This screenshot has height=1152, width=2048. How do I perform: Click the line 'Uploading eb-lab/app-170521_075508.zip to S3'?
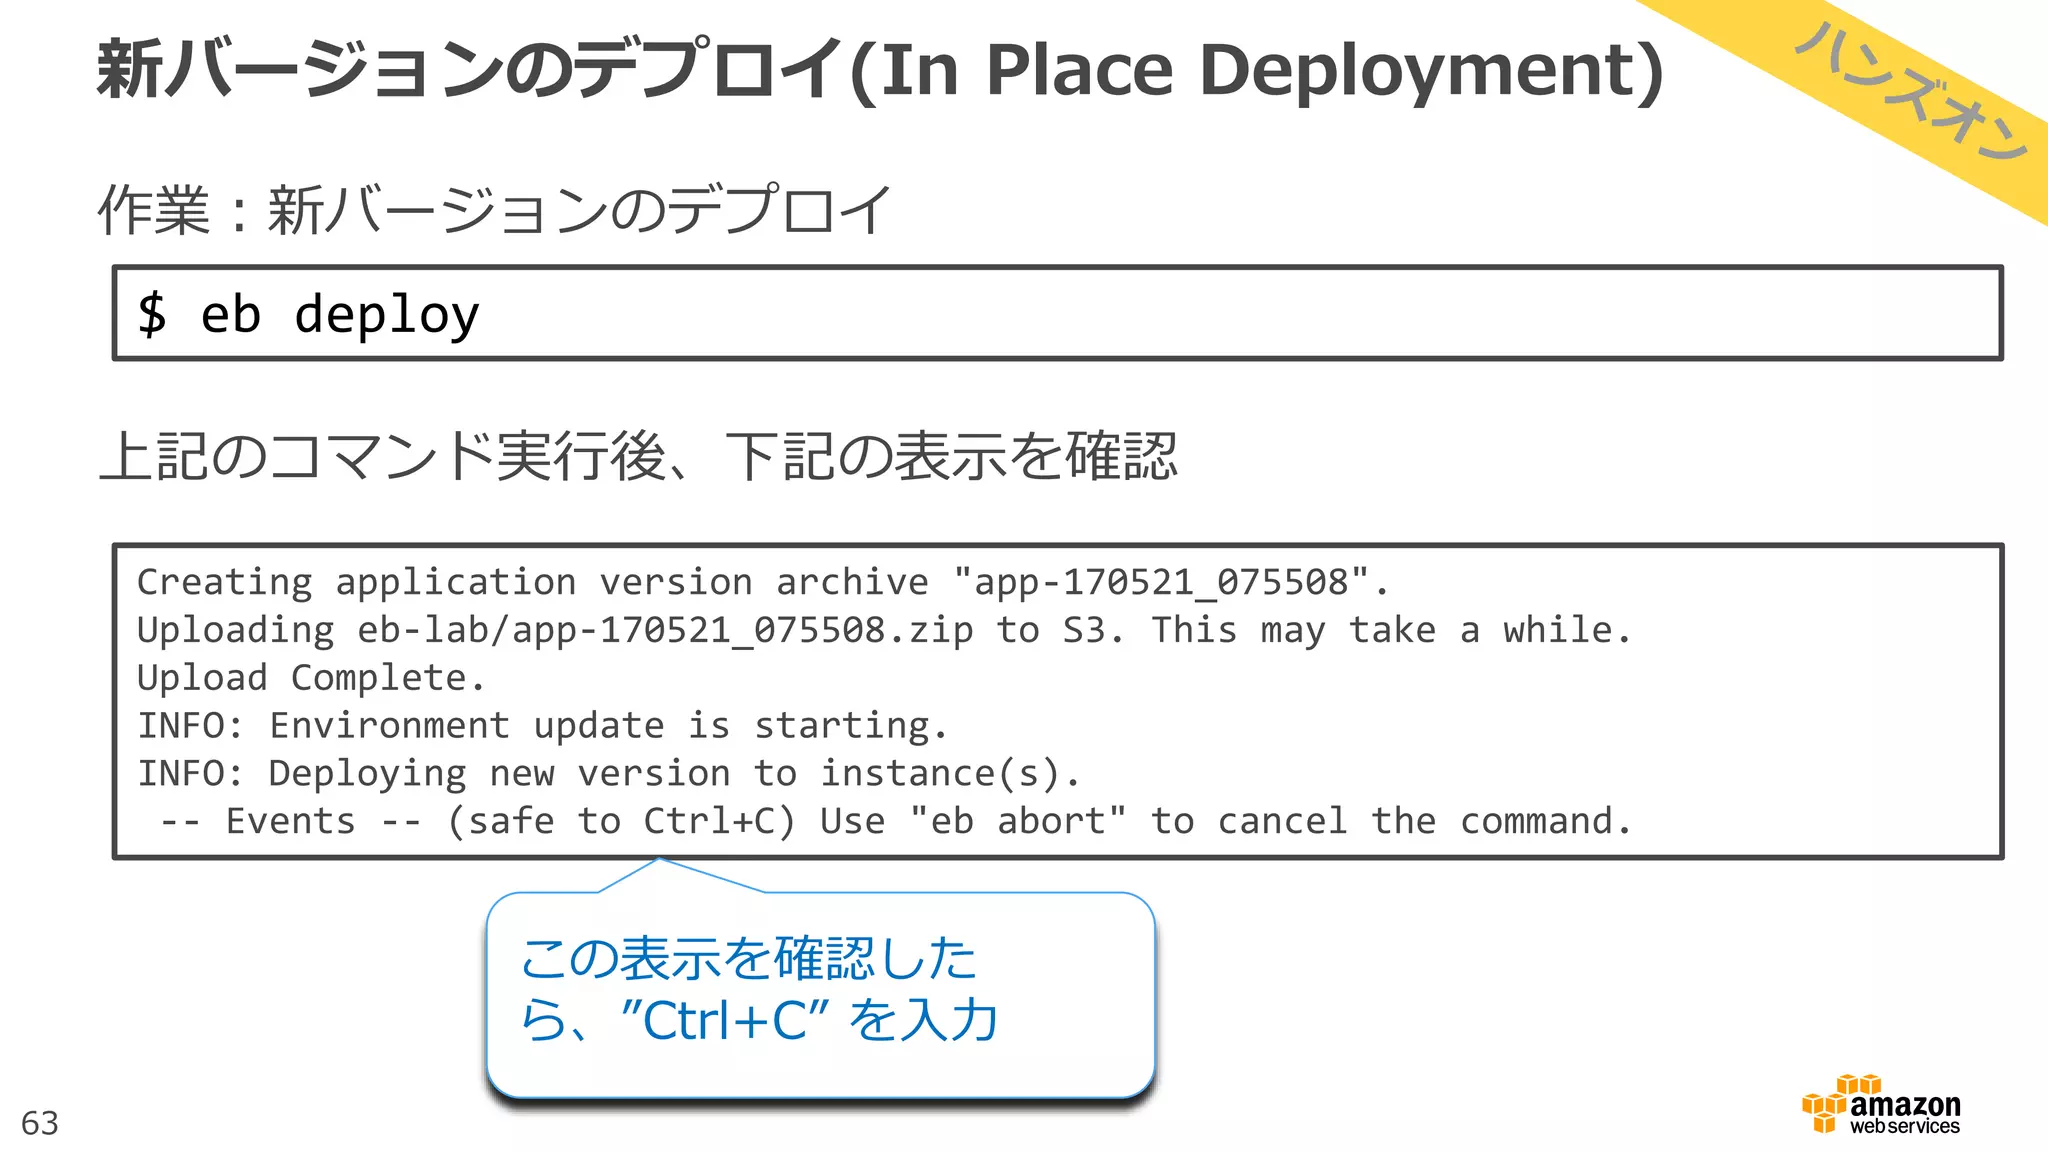[x=884, y=630]
